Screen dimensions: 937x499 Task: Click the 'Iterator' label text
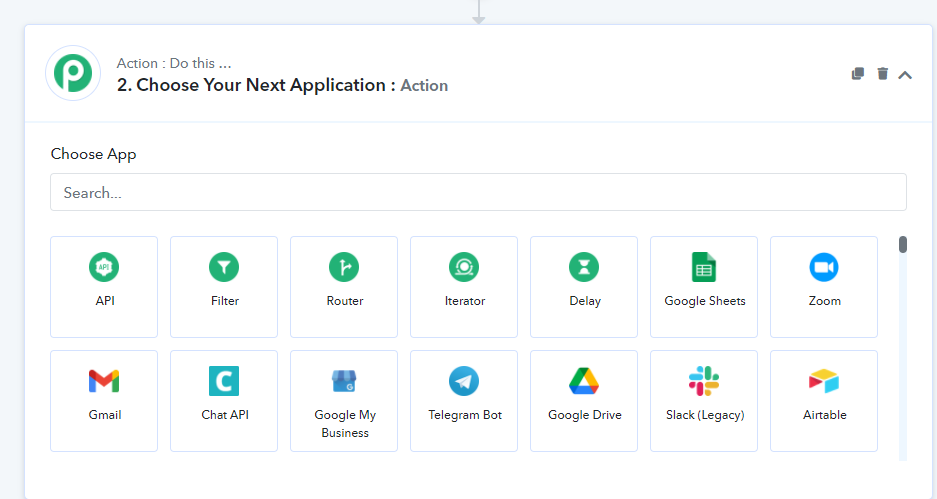click(x=465, y=301)
